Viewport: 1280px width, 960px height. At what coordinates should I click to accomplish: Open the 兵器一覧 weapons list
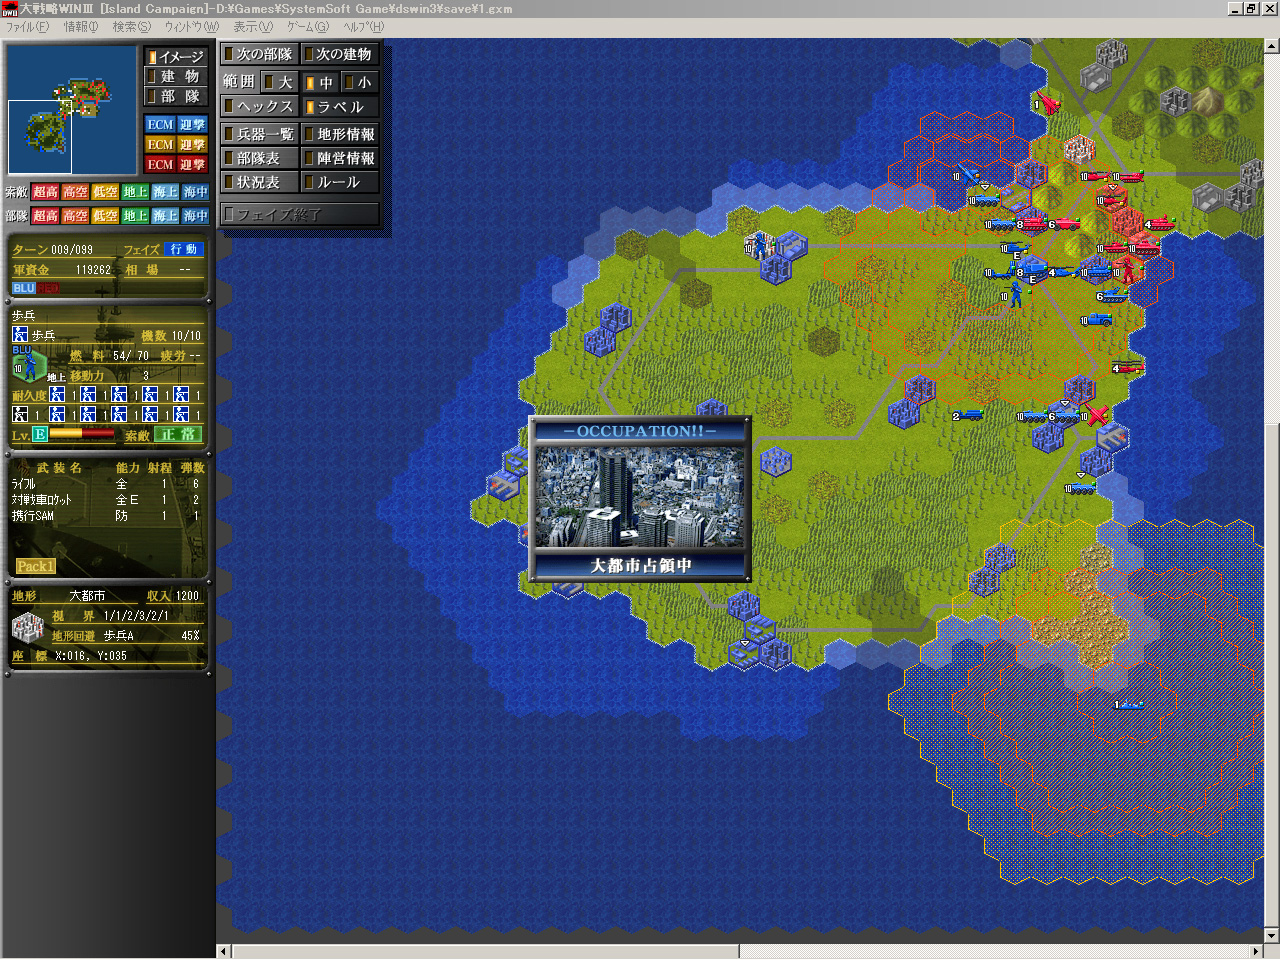(x=260, y=134)
